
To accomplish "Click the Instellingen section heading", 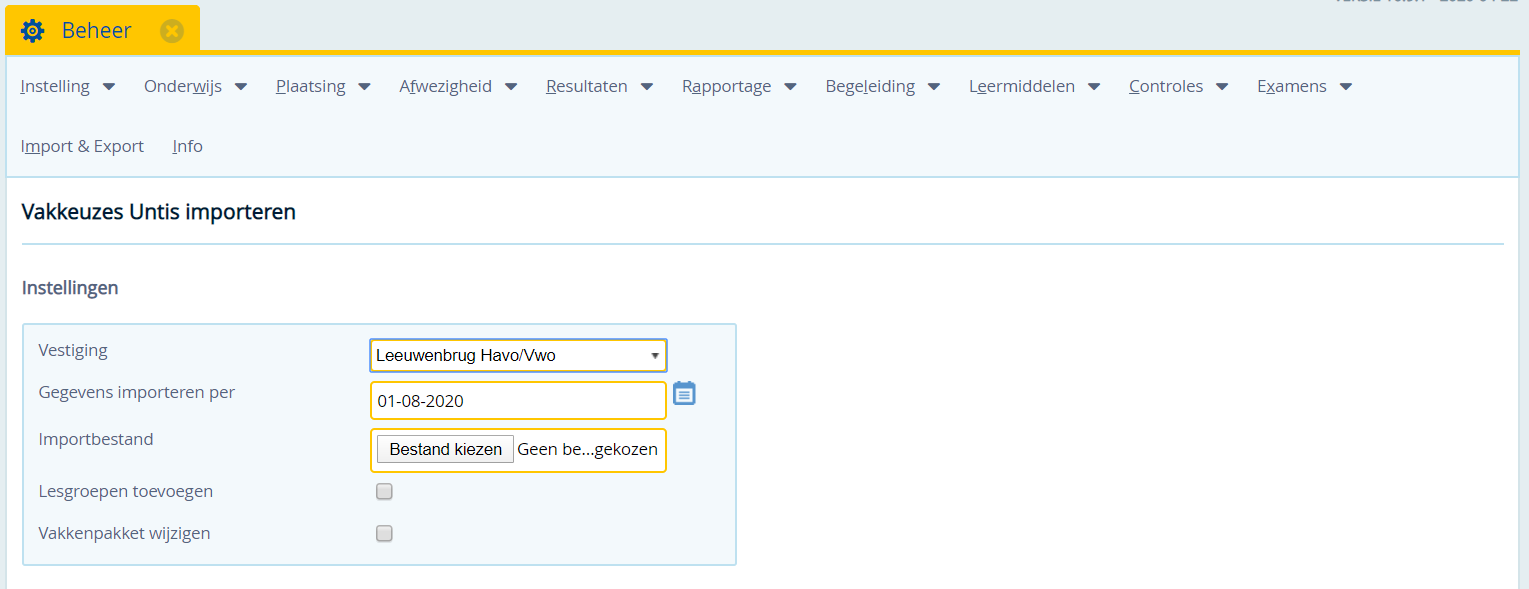I will point(70,288).
